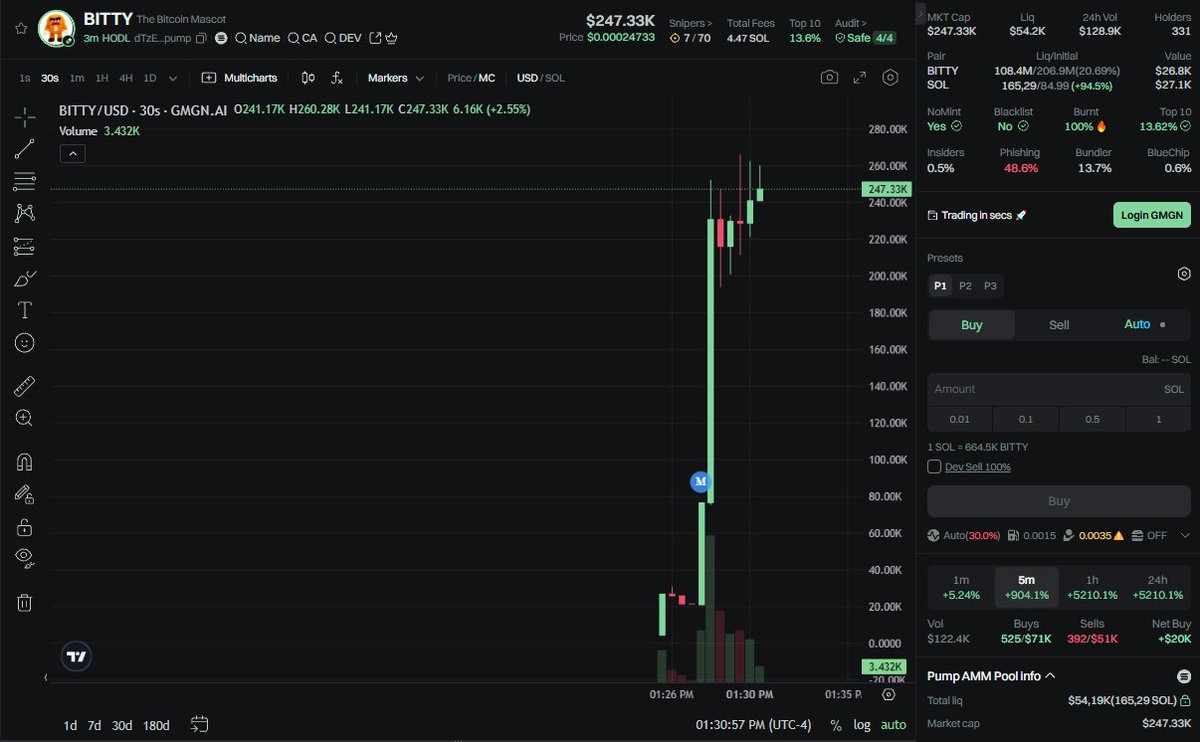The image size is (1200, 742).
Task: Open the Multicharts view
Action: [239, 78]
